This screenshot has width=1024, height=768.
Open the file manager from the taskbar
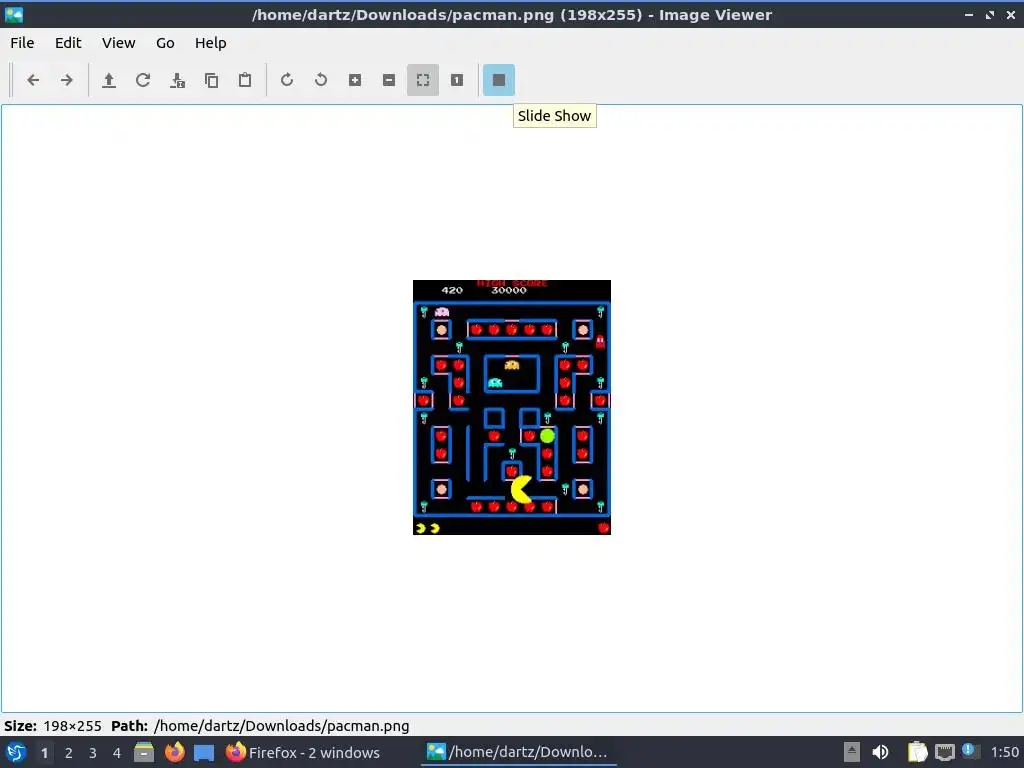(144, 752)
